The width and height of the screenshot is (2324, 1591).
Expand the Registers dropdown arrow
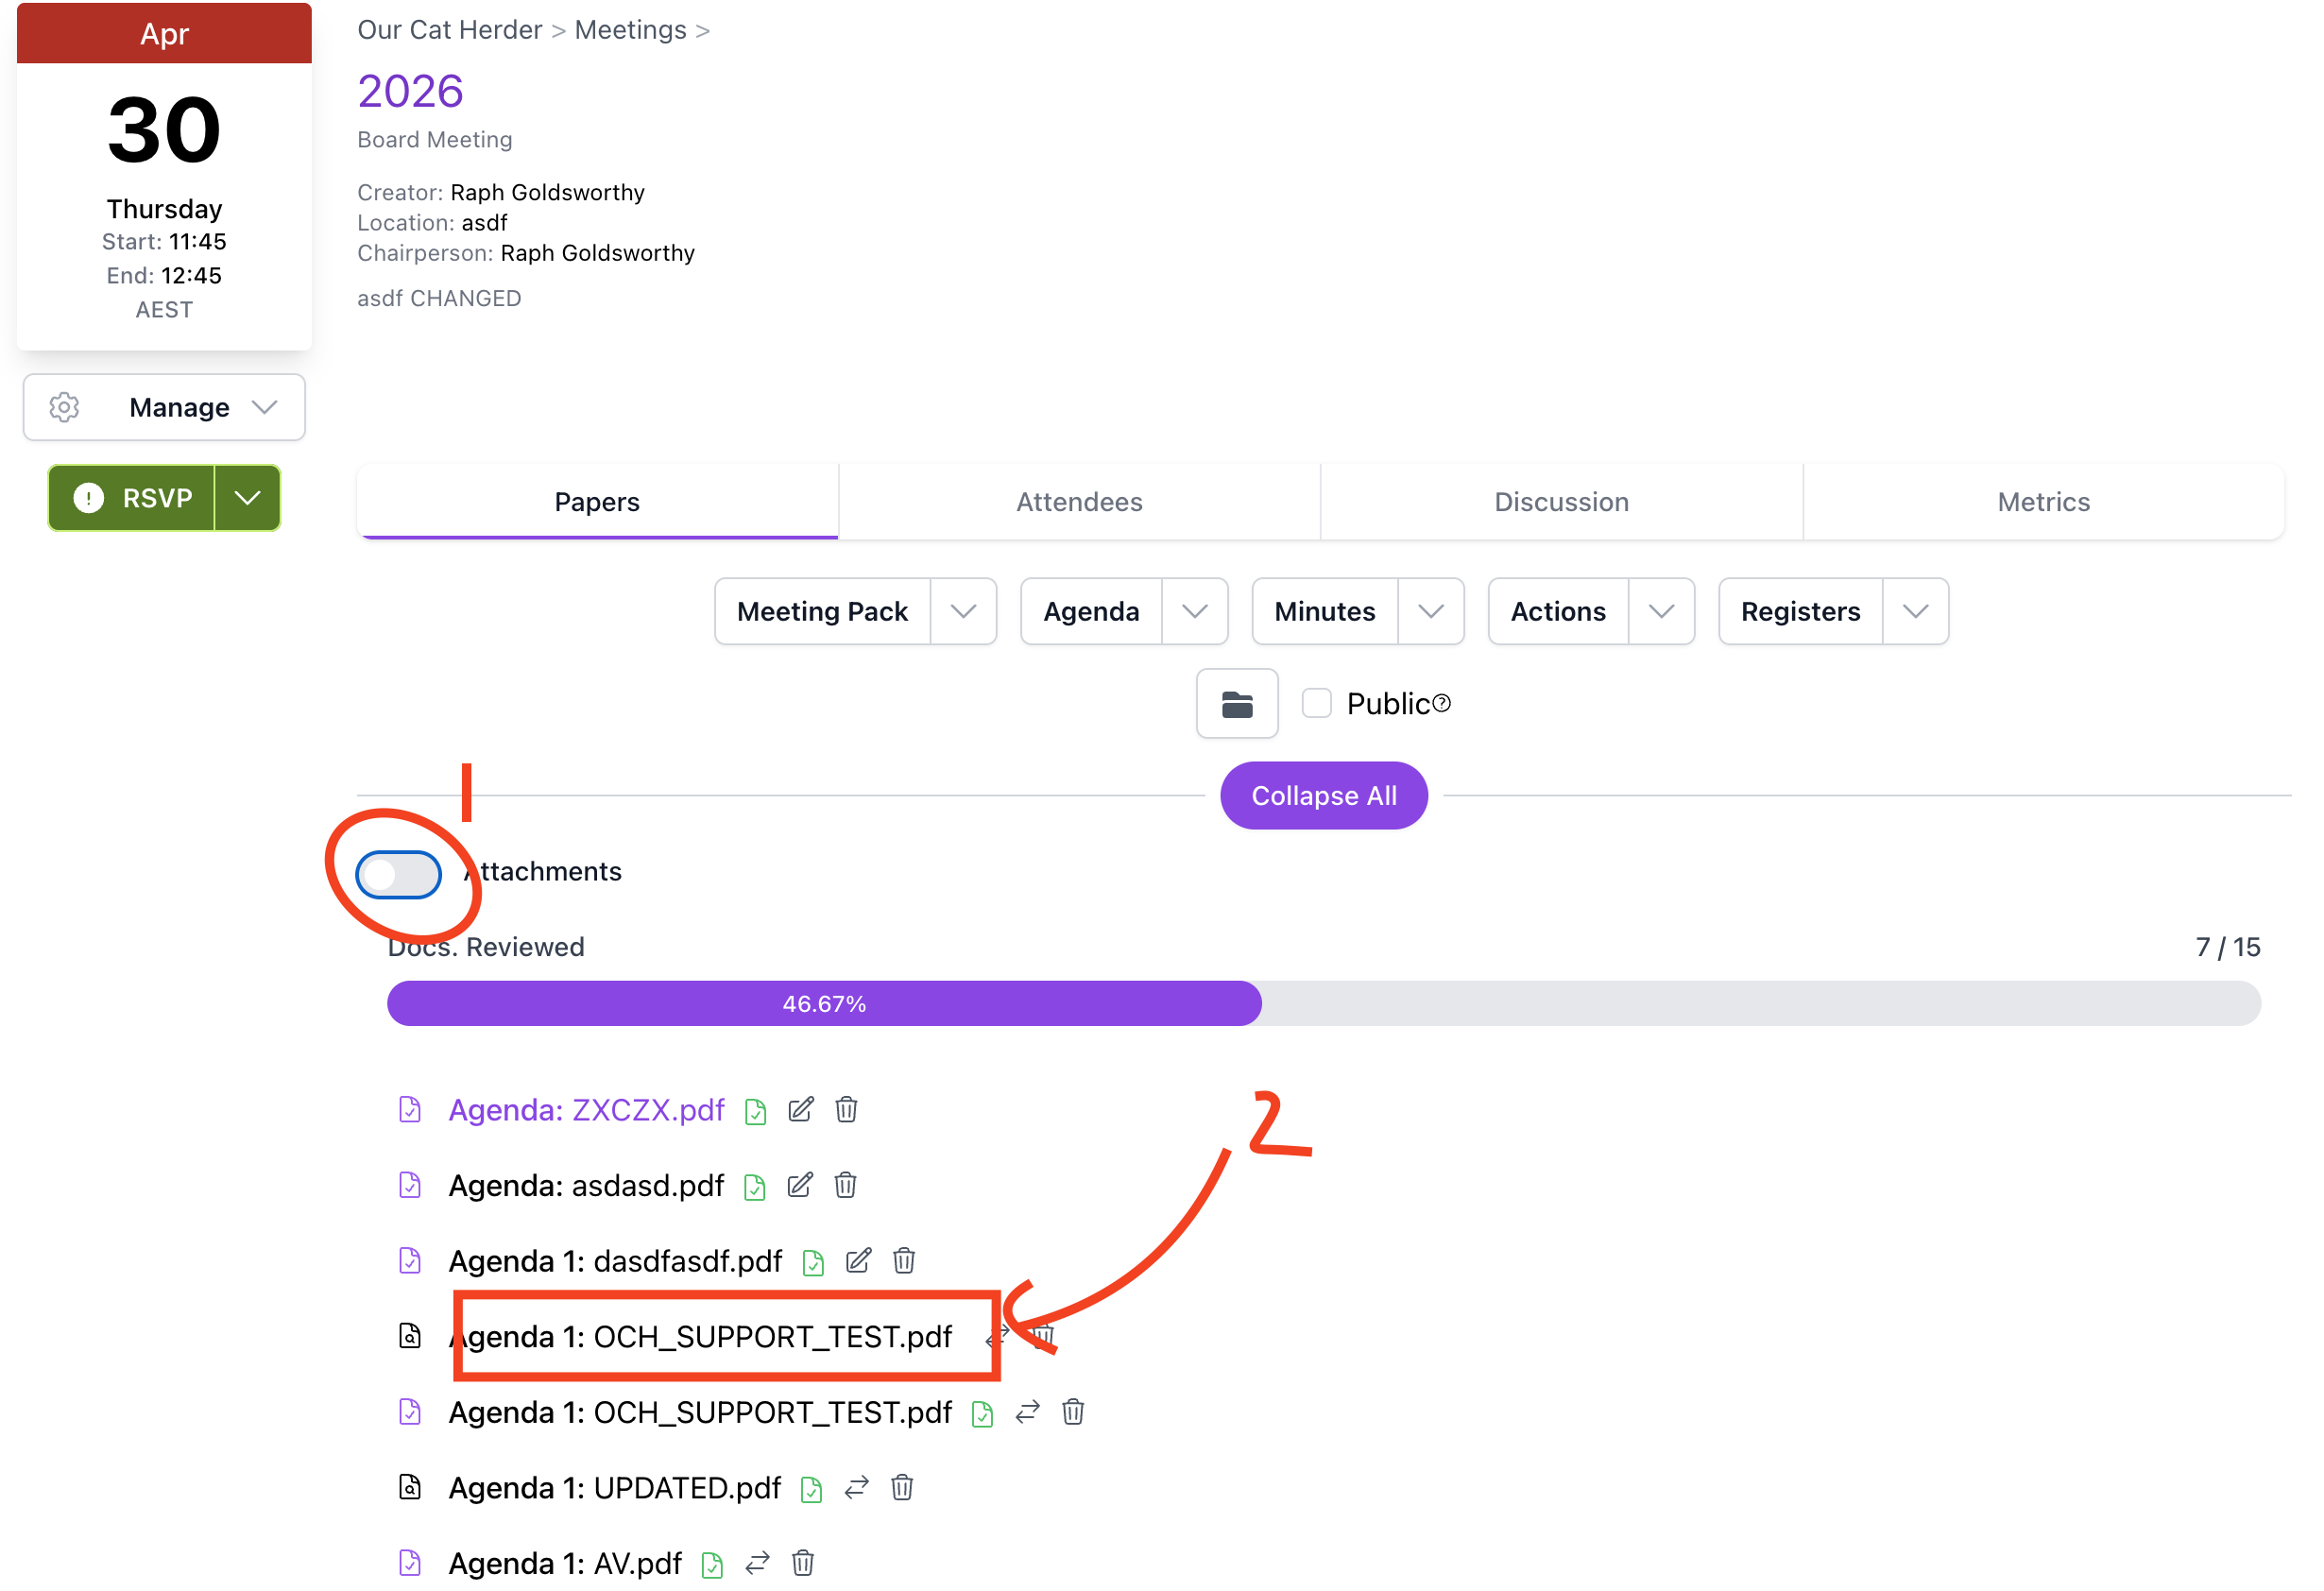pos(1915,611)
